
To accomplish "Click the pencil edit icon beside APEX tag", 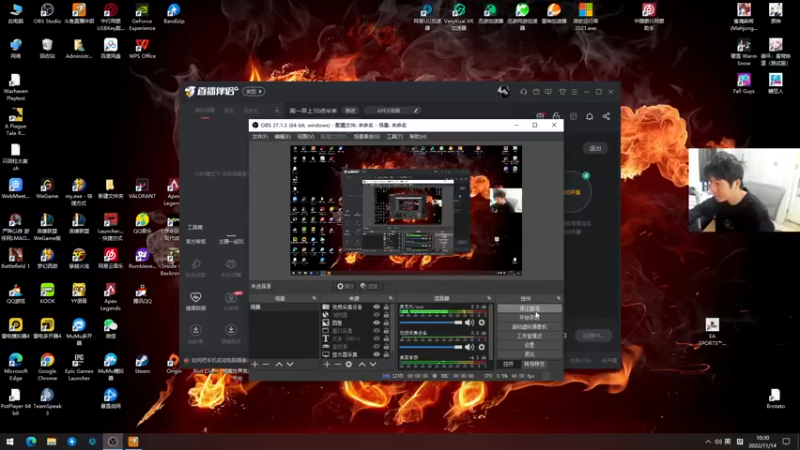I will point(416,111).
